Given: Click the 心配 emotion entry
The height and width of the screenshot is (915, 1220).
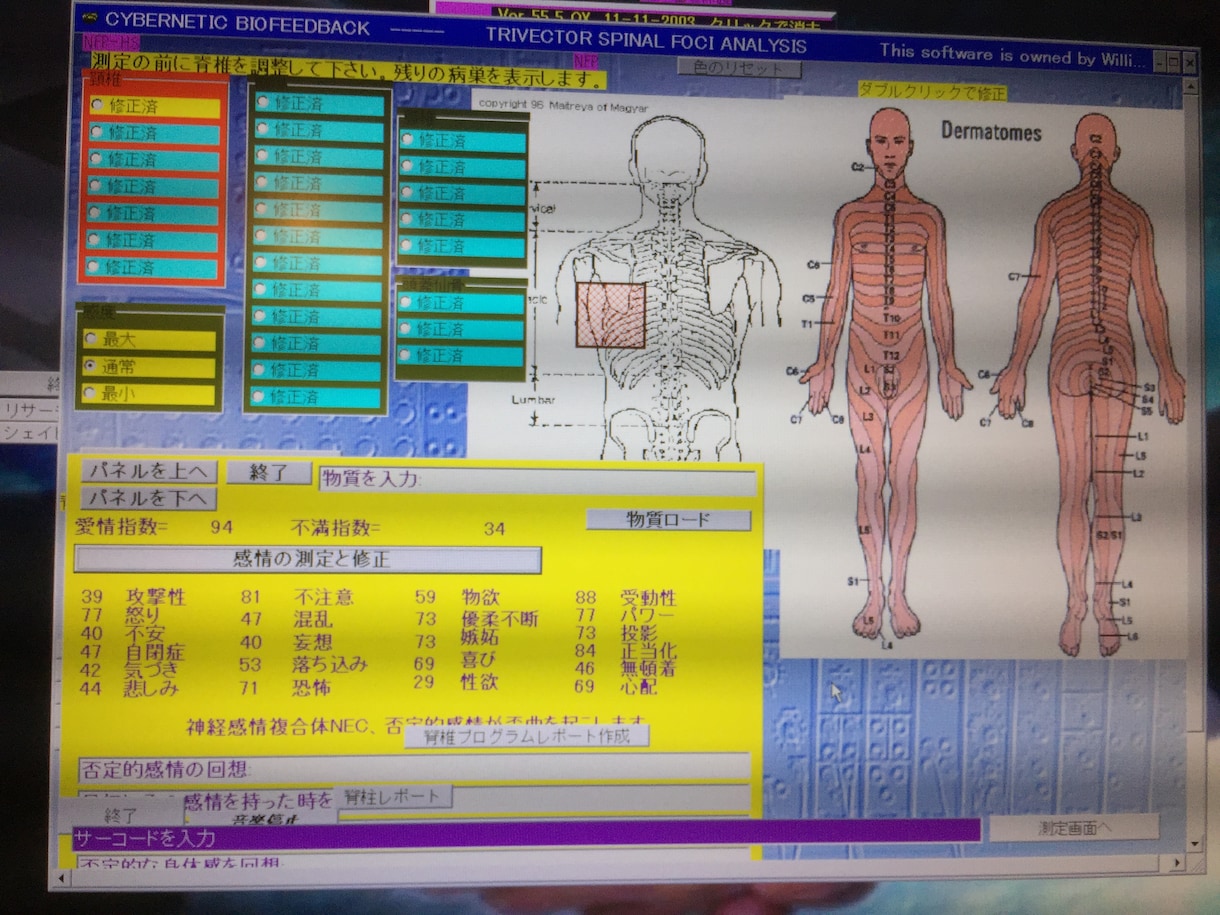Looking at the screenshot, I should coord(637,687).
